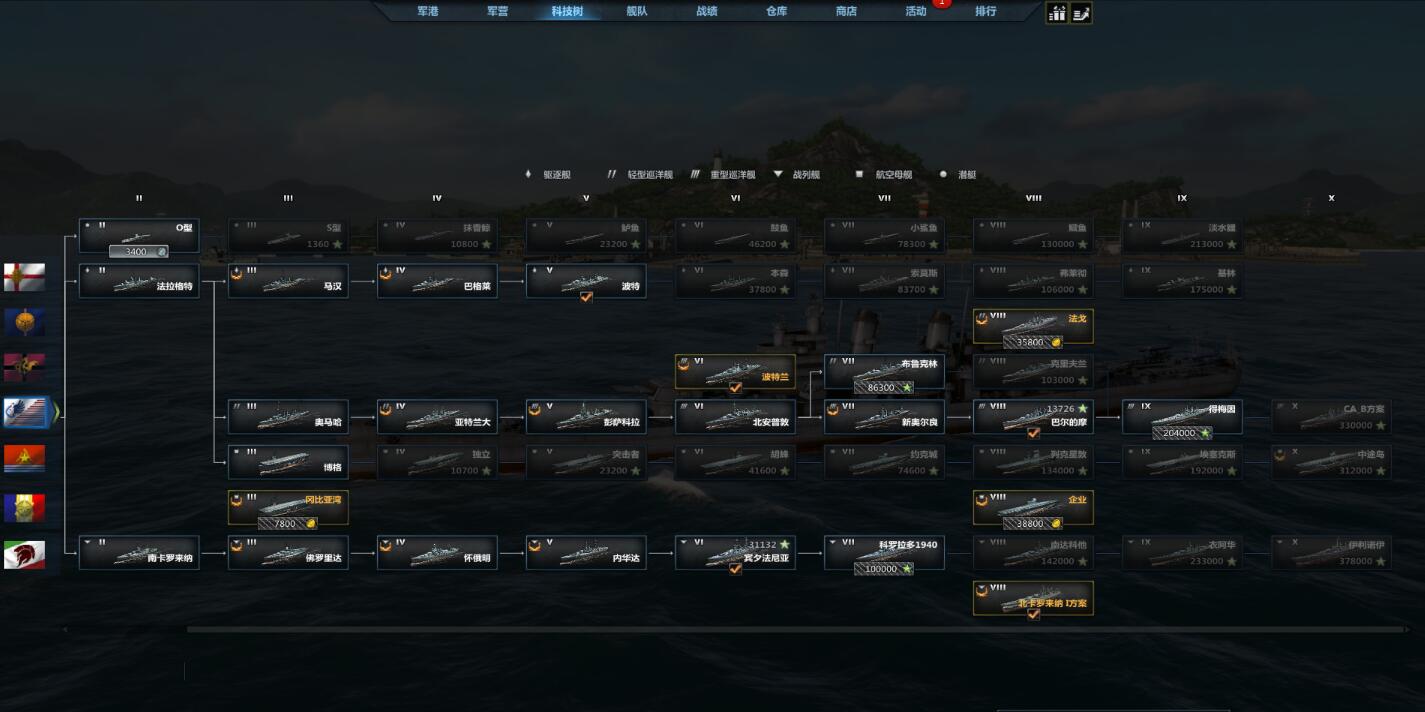Click the 204000 research cost under 得梅因
The width and height of the screenshot is (1425, 712).
pyautogui.click(x=1182, y=433)
